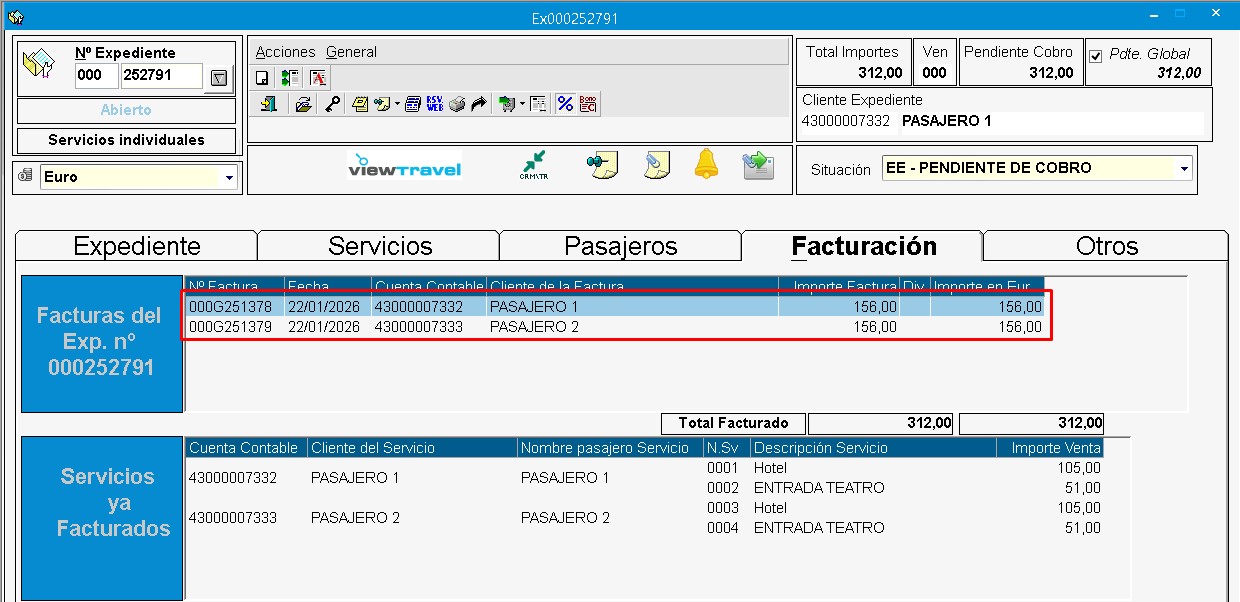Click the expediente number field 252791

(x=160, y=76)
